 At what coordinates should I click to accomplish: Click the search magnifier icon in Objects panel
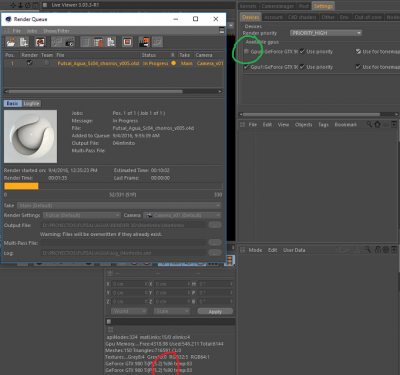pyautogui.click(x=369, y=124)
